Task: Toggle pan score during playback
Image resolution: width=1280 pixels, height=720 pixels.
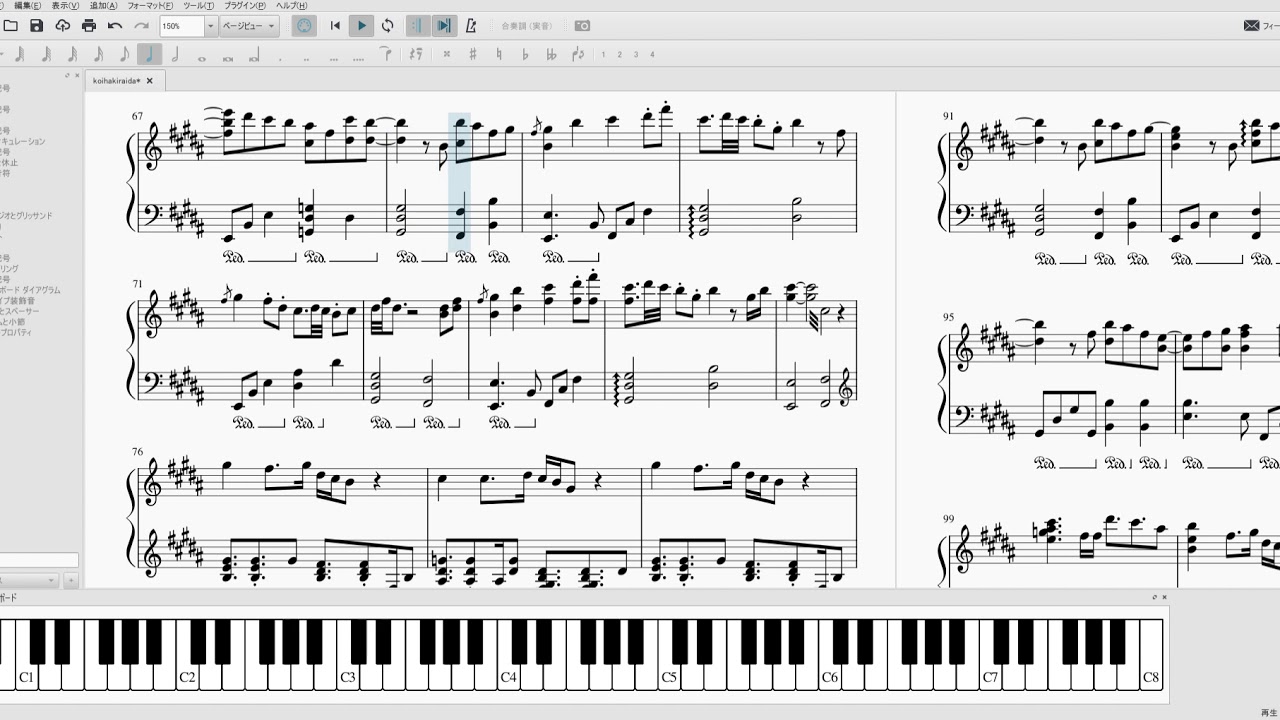Action: 444,25
